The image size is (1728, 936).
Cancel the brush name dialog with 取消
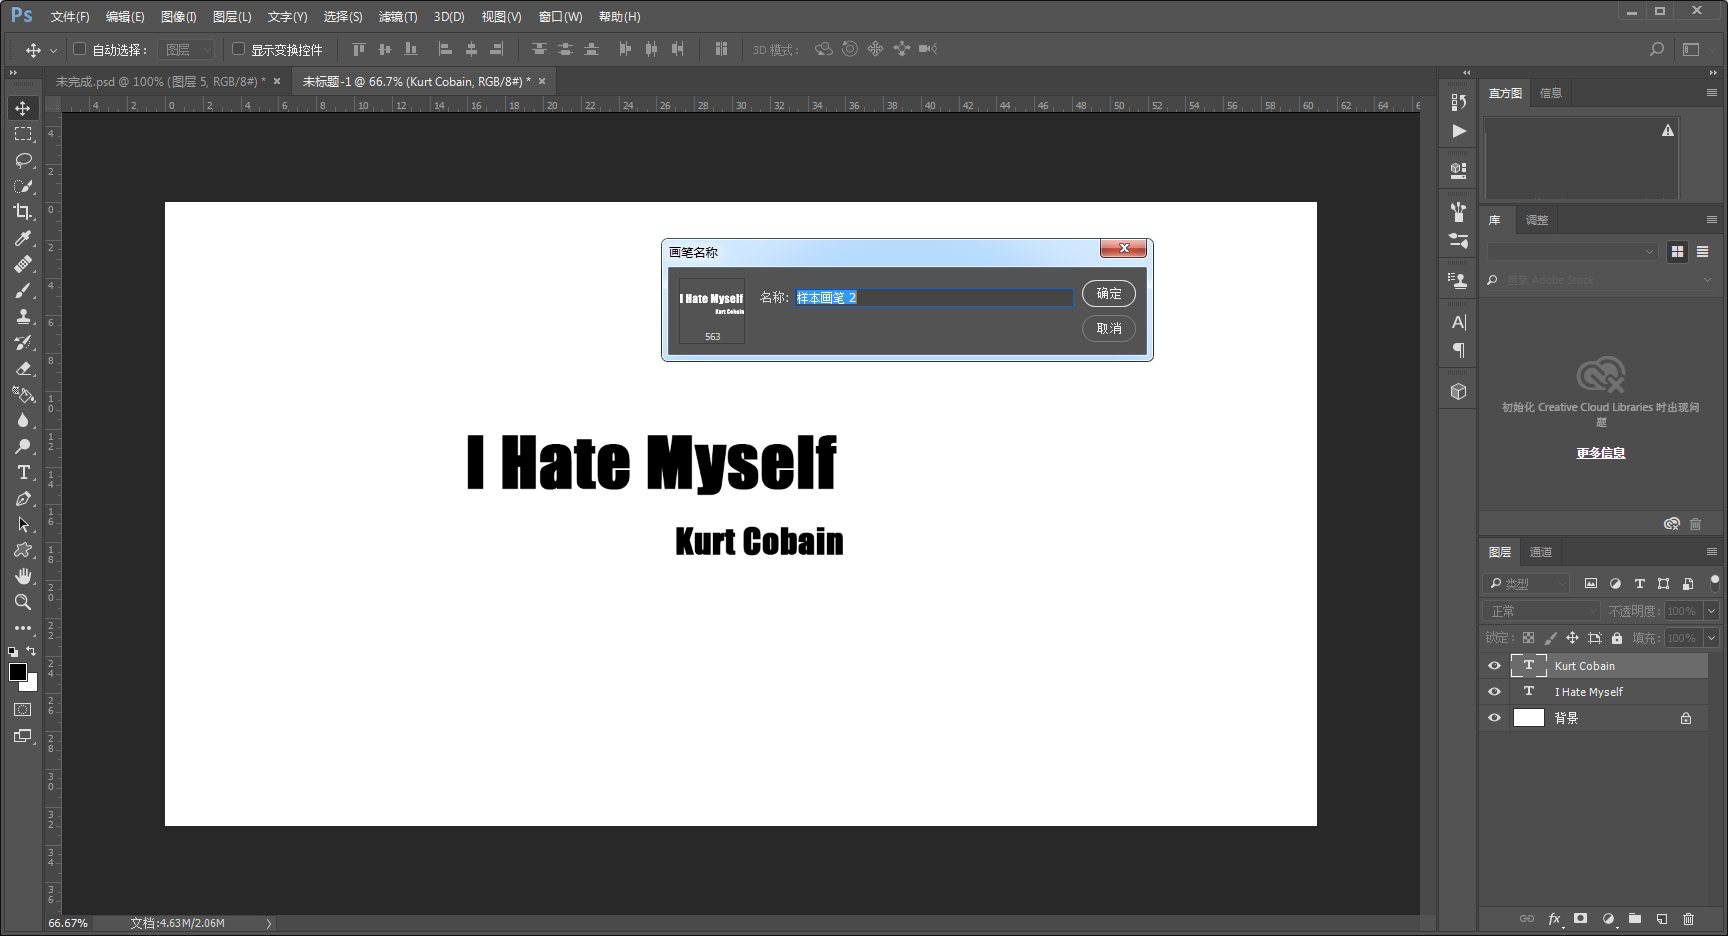click(1109, 328)
